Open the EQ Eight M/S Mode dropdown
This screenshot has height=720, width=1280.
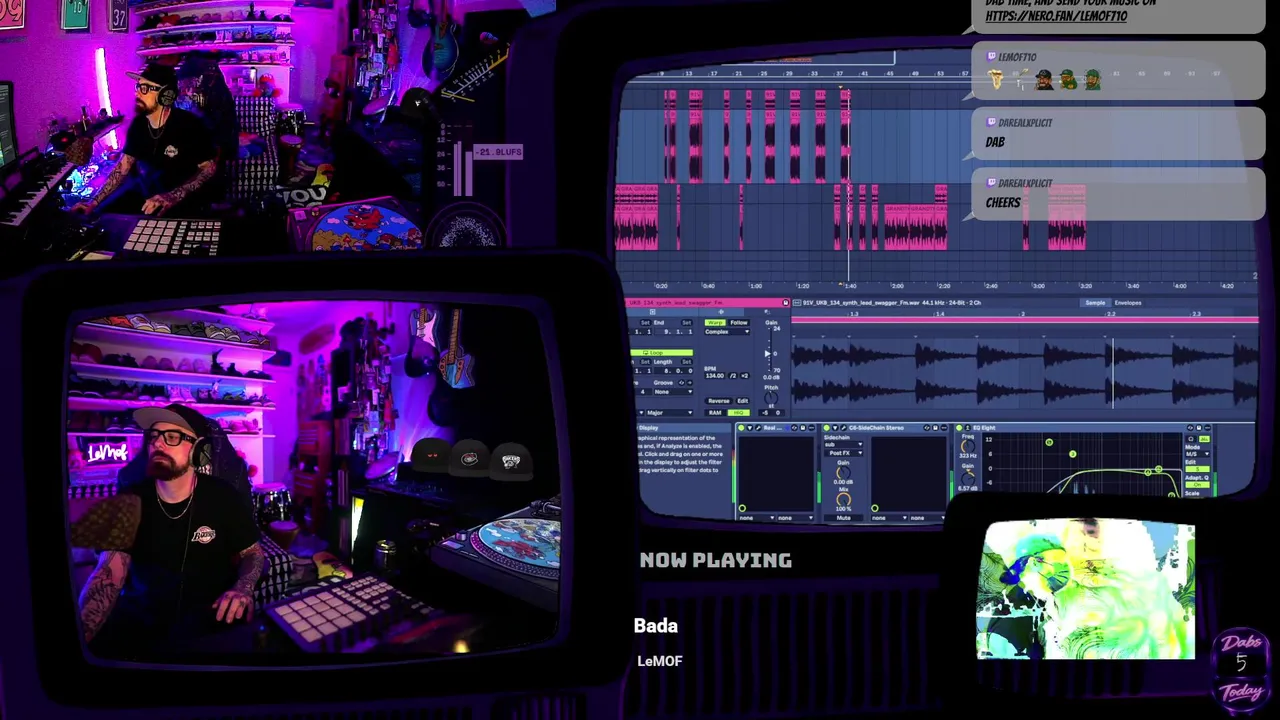(x=1197, y=454)
